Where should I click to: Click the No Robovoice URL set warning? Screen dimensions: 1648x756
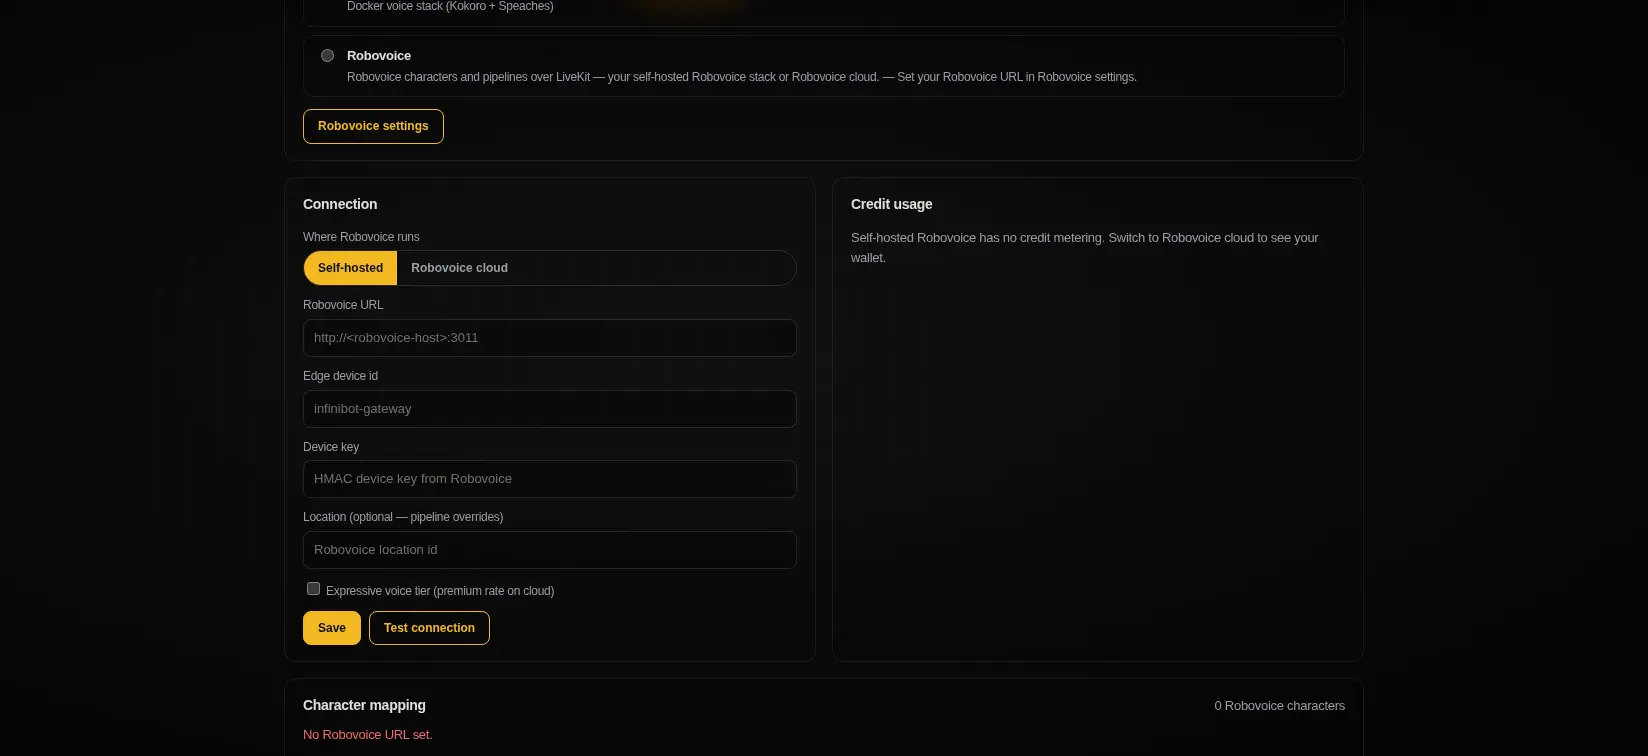click(368, 735)
